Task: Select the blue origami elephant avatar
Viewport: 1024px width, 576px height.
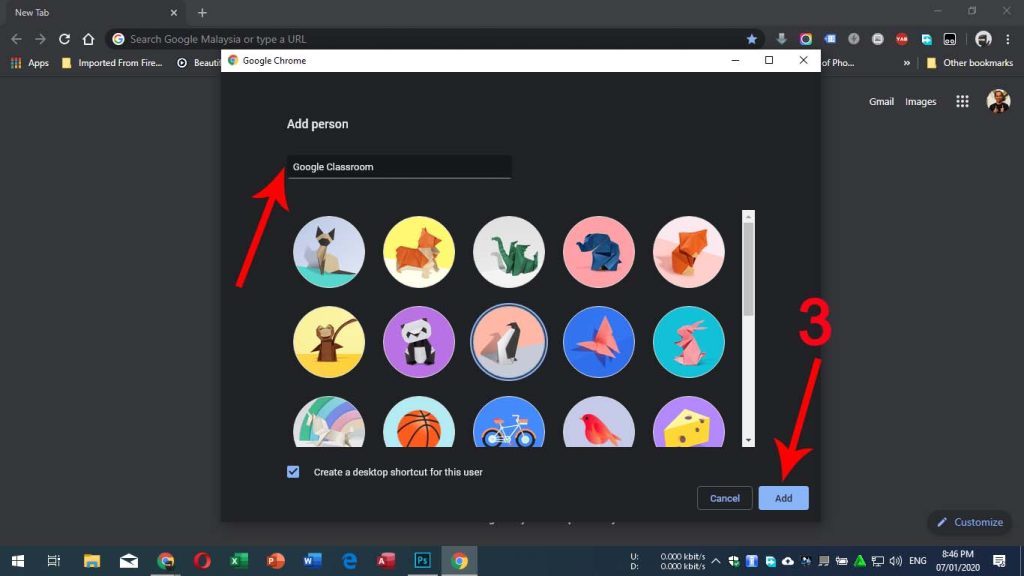Action: [599, 252]
